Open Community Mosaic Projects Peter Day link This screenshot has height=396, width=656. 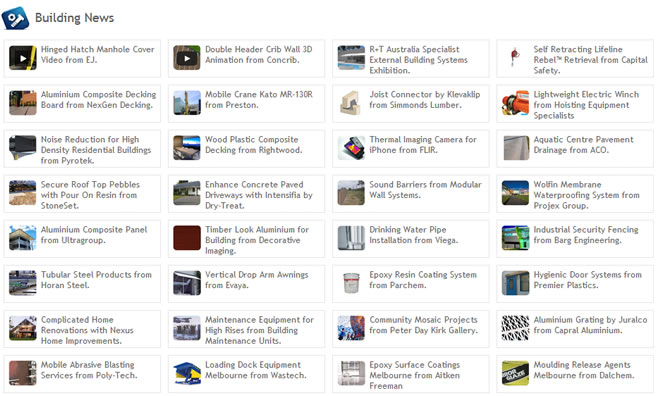point(423,325)
